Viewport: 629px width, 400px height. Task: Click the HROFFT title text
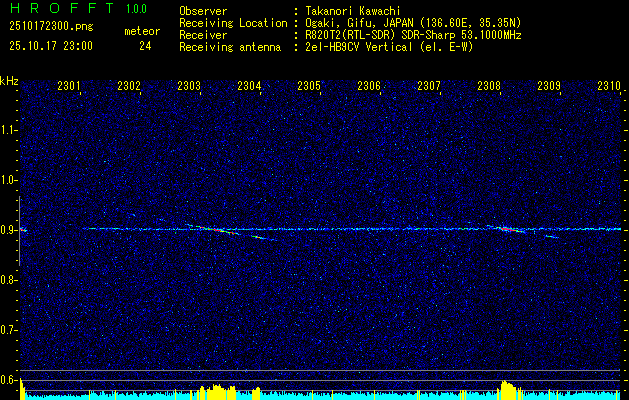point(61,8)
